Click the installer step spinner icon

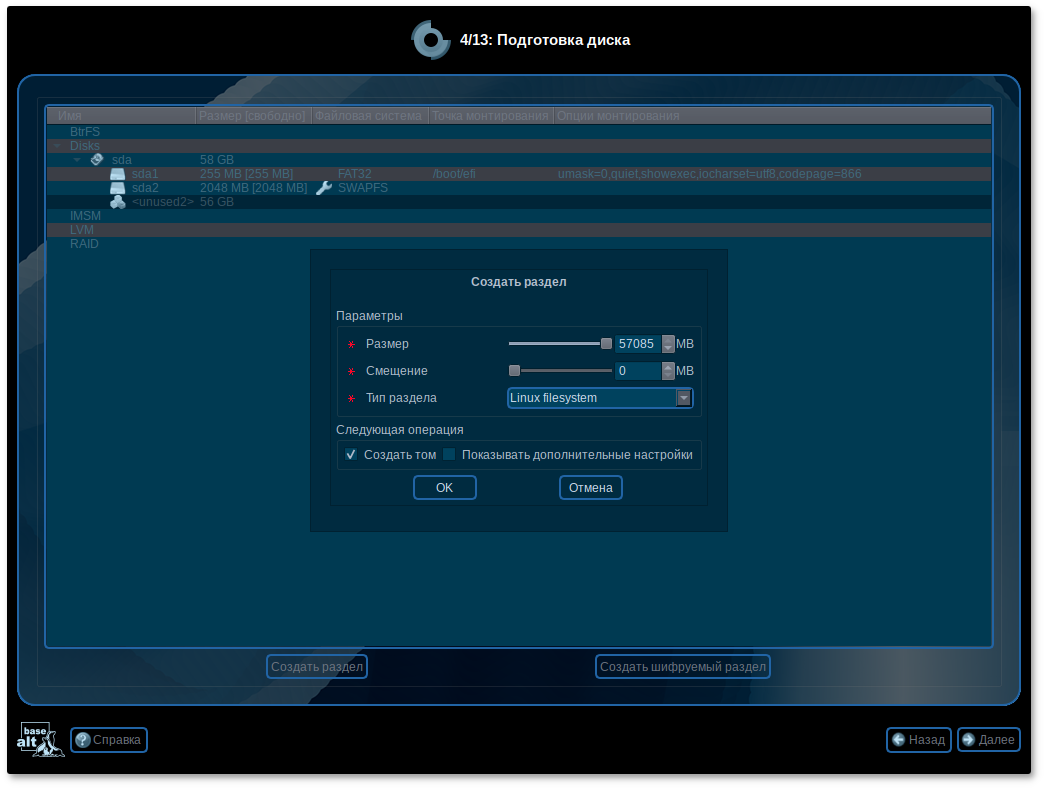point(431,40)
